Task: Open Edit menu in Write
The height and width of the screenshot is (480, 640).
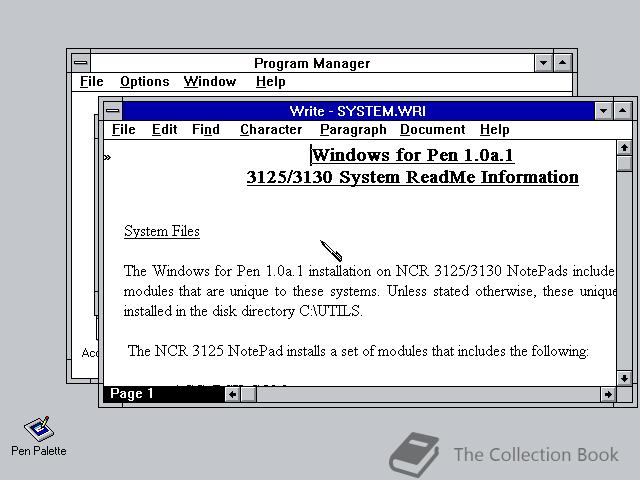Action: pos(164,130)
